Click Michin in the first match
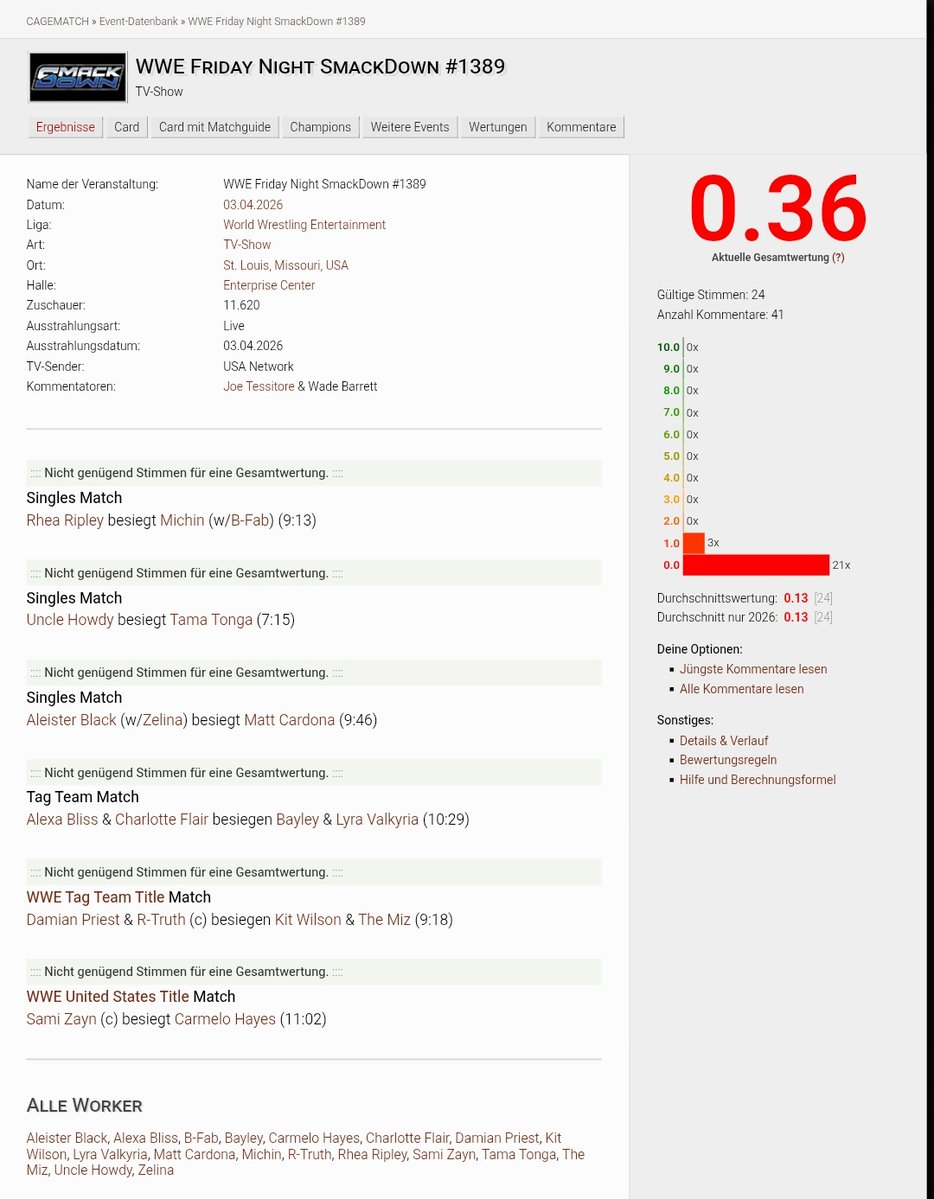This screenshot has height=1199, width=934. pyautogui.click(x=182, y=521)
